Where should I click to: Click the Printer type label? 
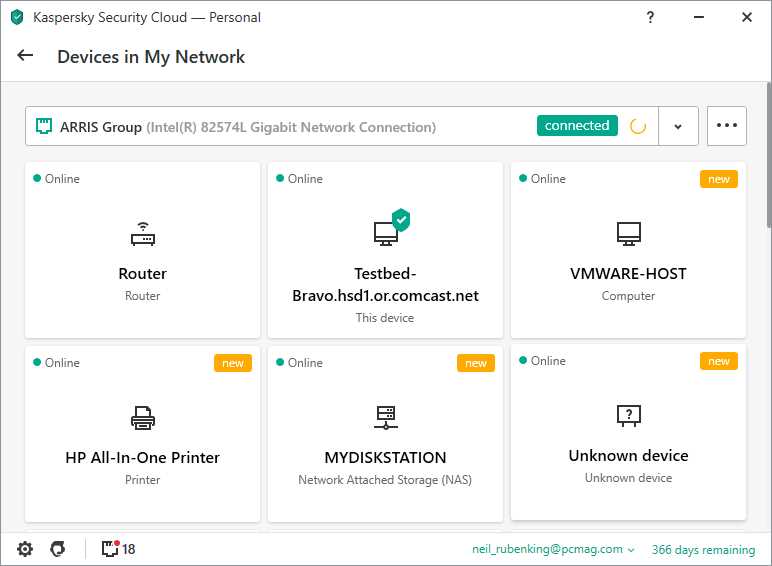click(x=142, y=480)
